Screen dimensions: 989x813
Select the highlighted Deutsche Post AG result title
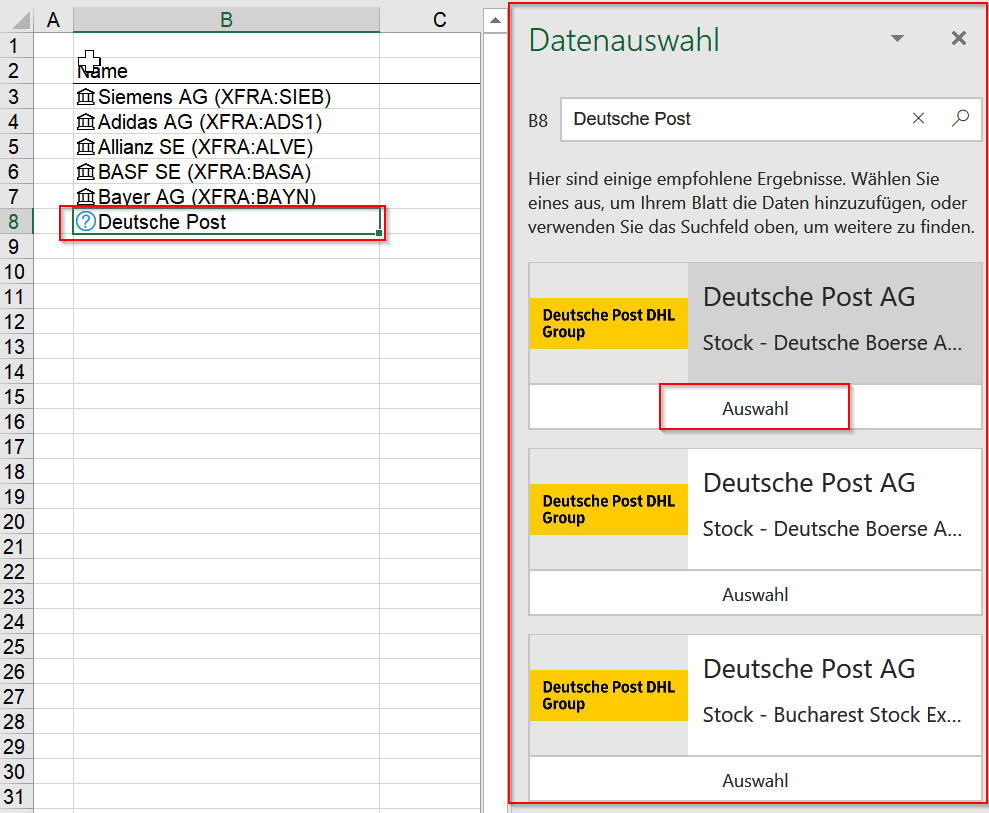click(809, 296)
